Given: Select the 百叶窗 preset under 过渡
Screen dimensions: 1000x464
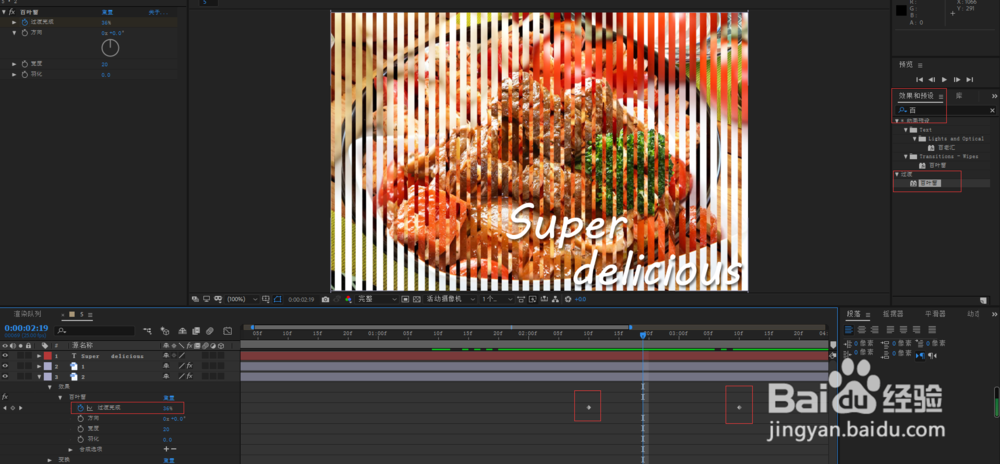Looking at the screenshot, I should pyautogui.click(x=930, y=183).
